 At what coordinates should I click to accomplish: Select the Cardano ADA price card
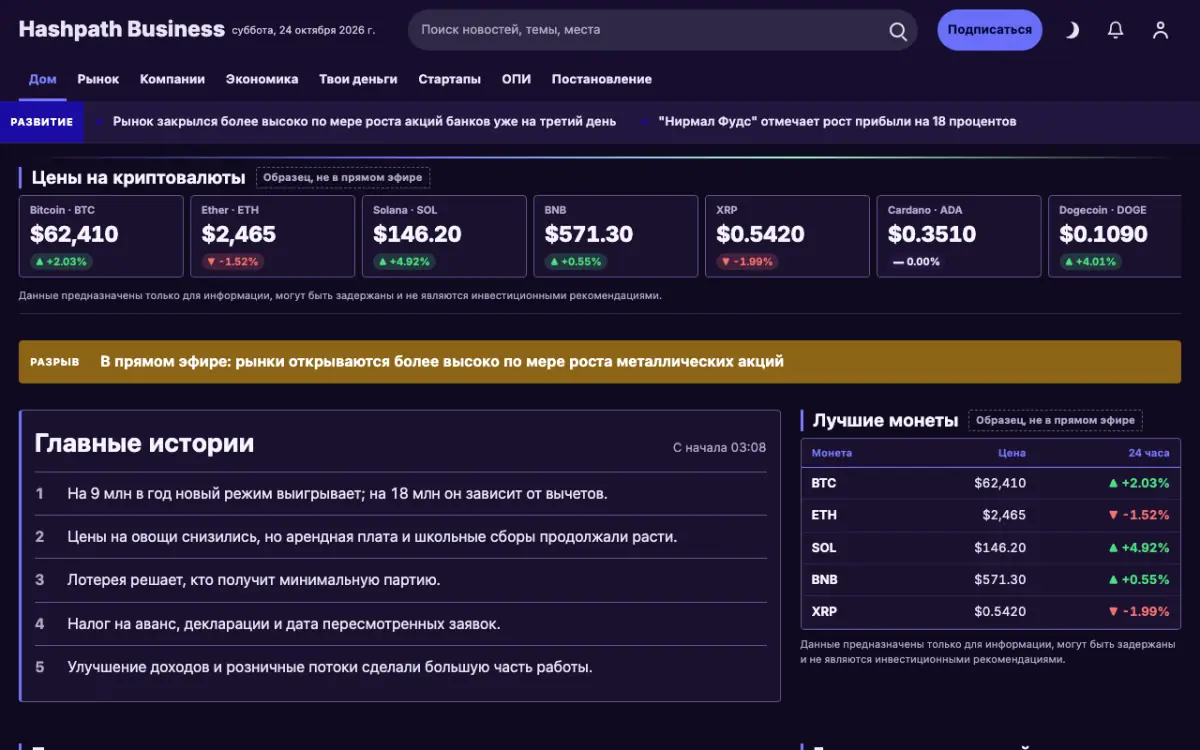[x=959, y=236]
